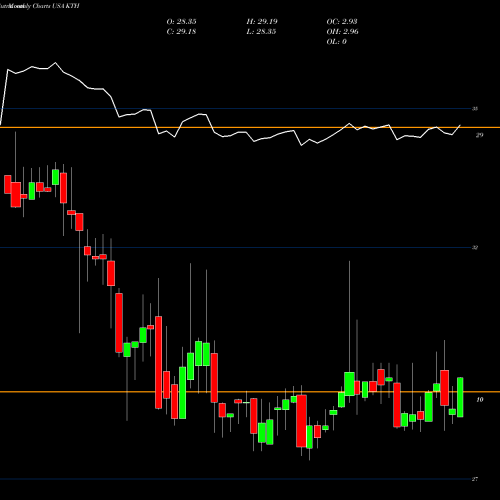Screen dimensions: 500x500
Task: Click the "29" price axis label
Action: pyautogui.click(x=479, y=135)
